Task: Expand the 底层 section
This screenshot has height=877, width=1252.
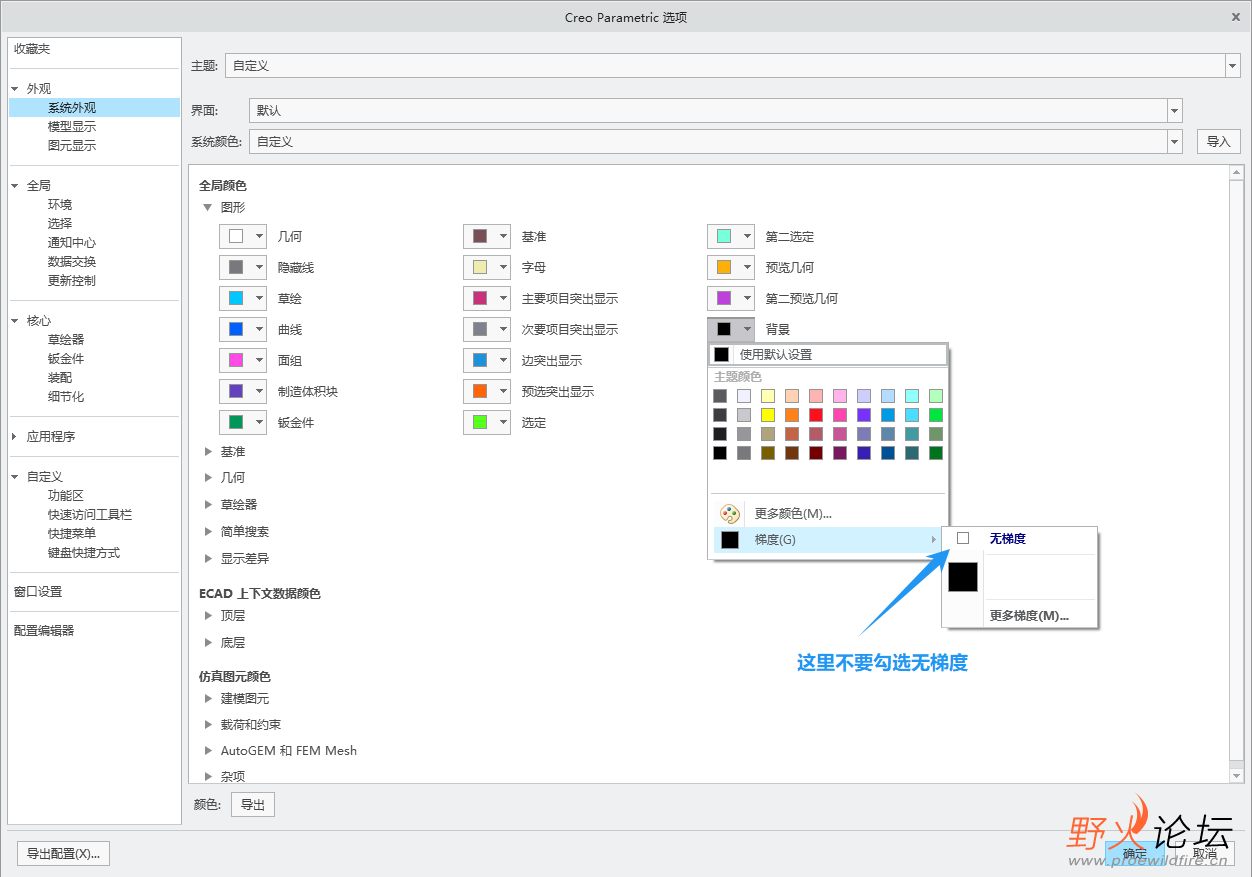Action: coord(208,643)
